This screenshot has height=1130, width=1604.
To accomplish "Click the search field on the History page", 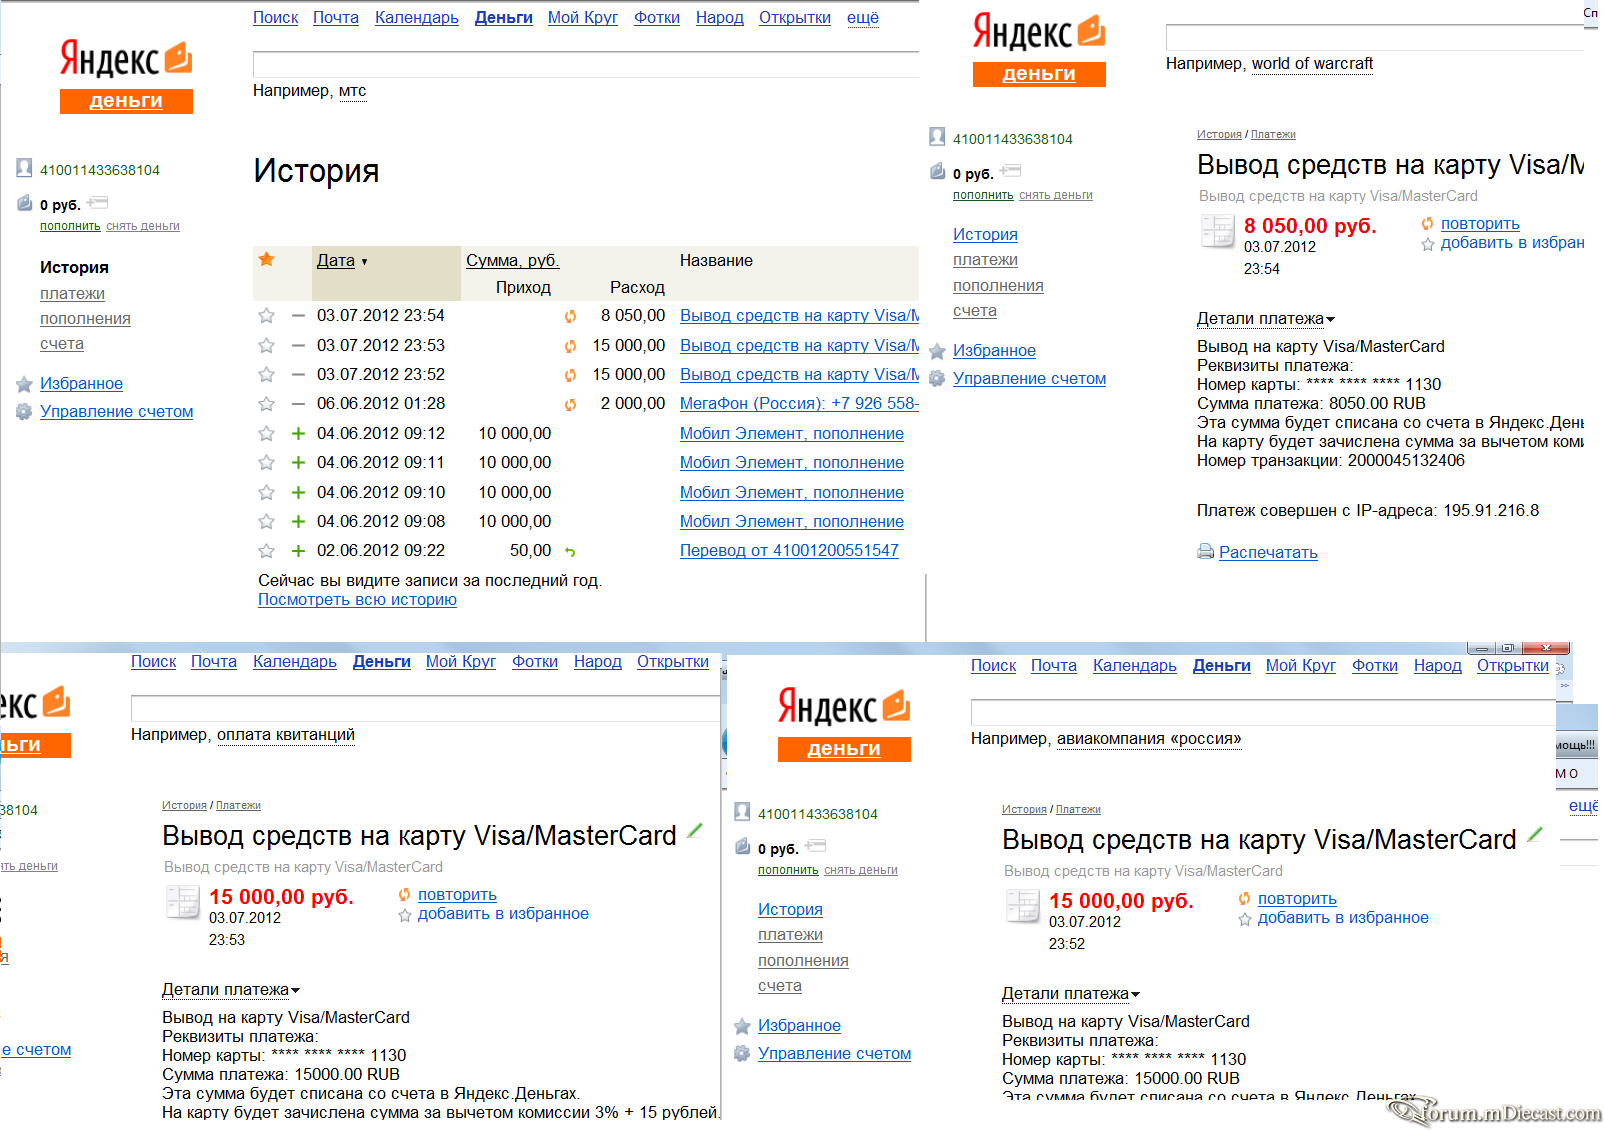I will 586,64.
